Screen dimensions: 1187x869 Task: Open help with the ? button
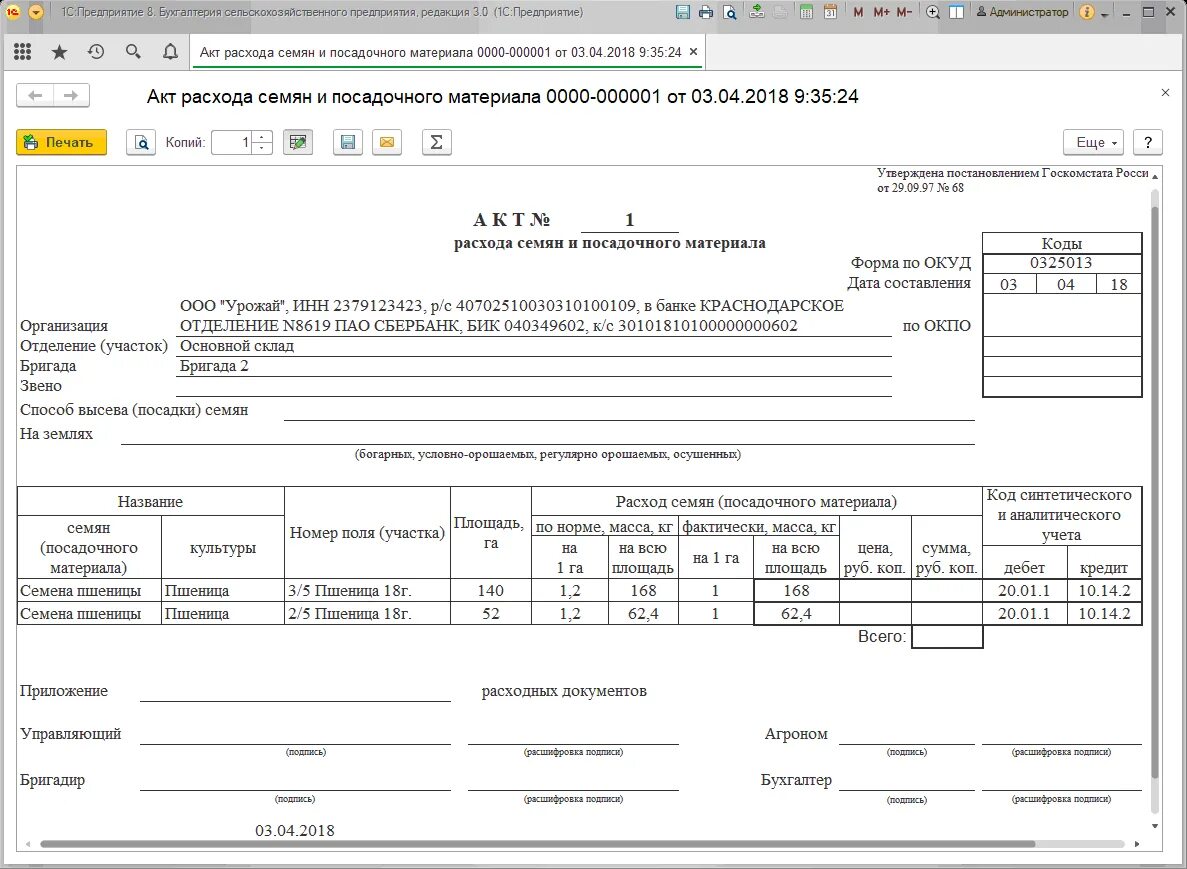click(x=1148, y=142)
